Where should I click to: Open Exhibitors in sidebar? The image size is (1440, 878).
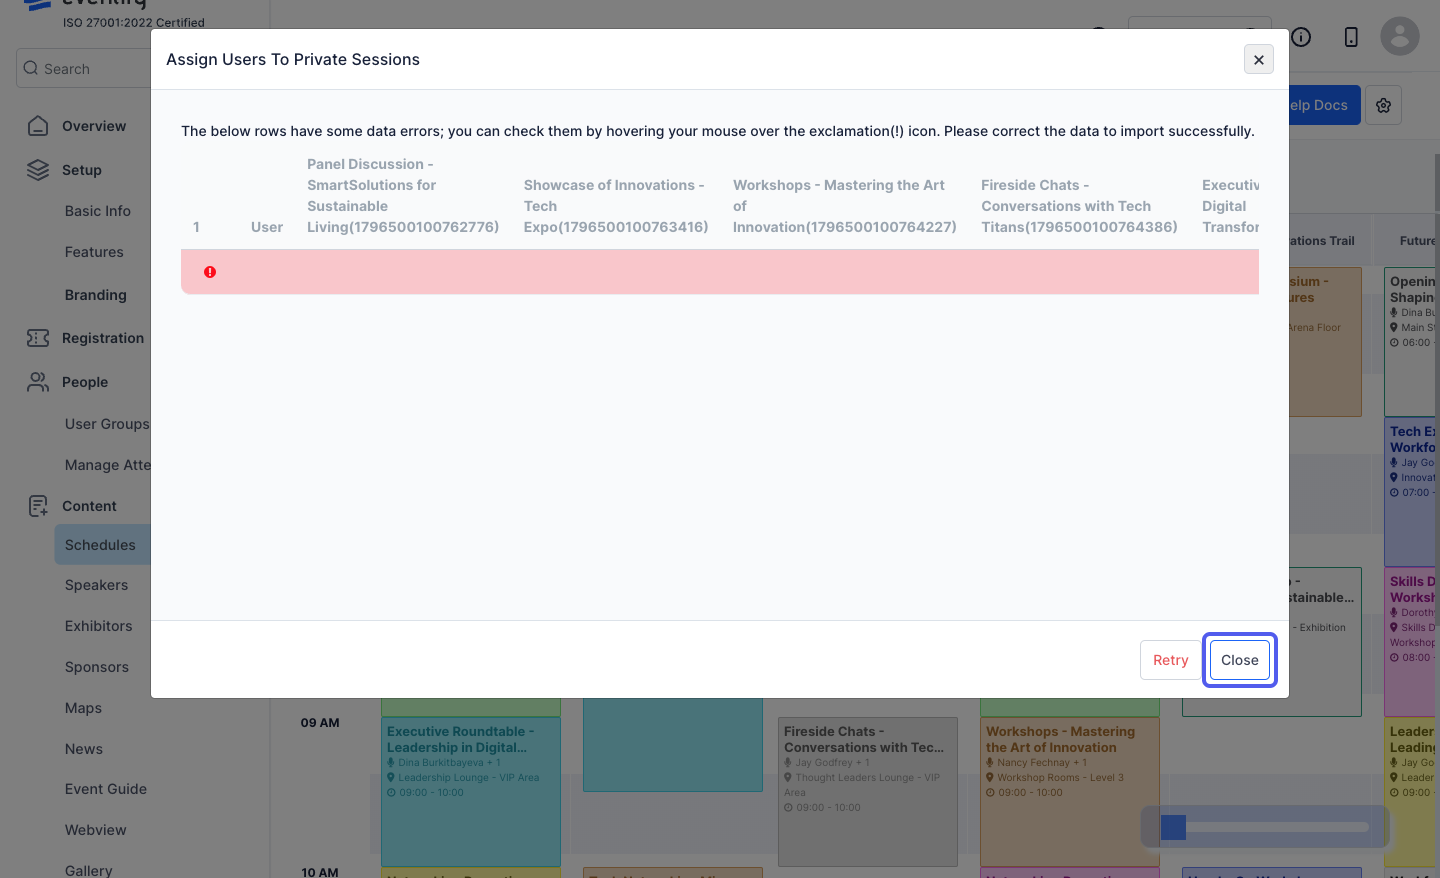point(99,626)
